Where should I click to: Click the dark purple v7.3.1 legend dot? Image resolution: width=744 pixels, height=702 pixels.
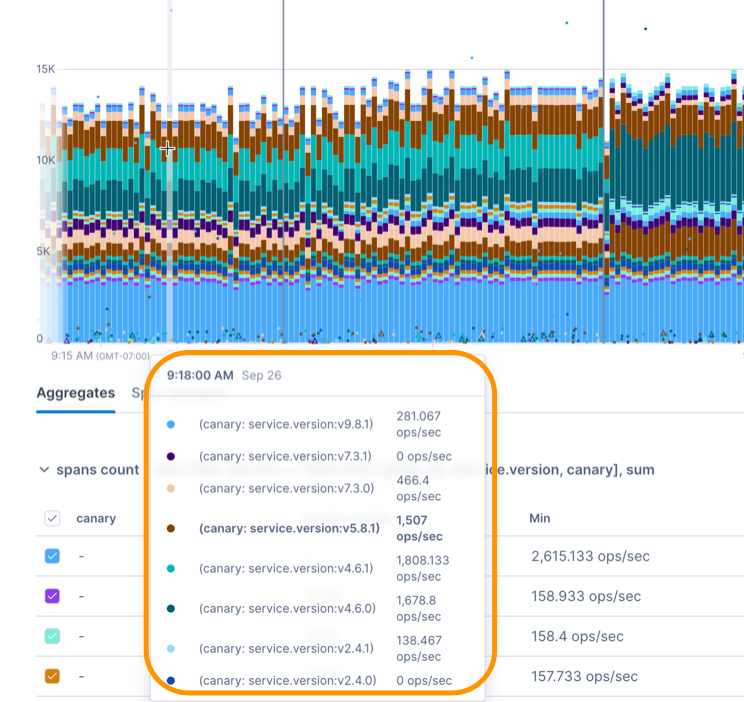tap(171, 456)
